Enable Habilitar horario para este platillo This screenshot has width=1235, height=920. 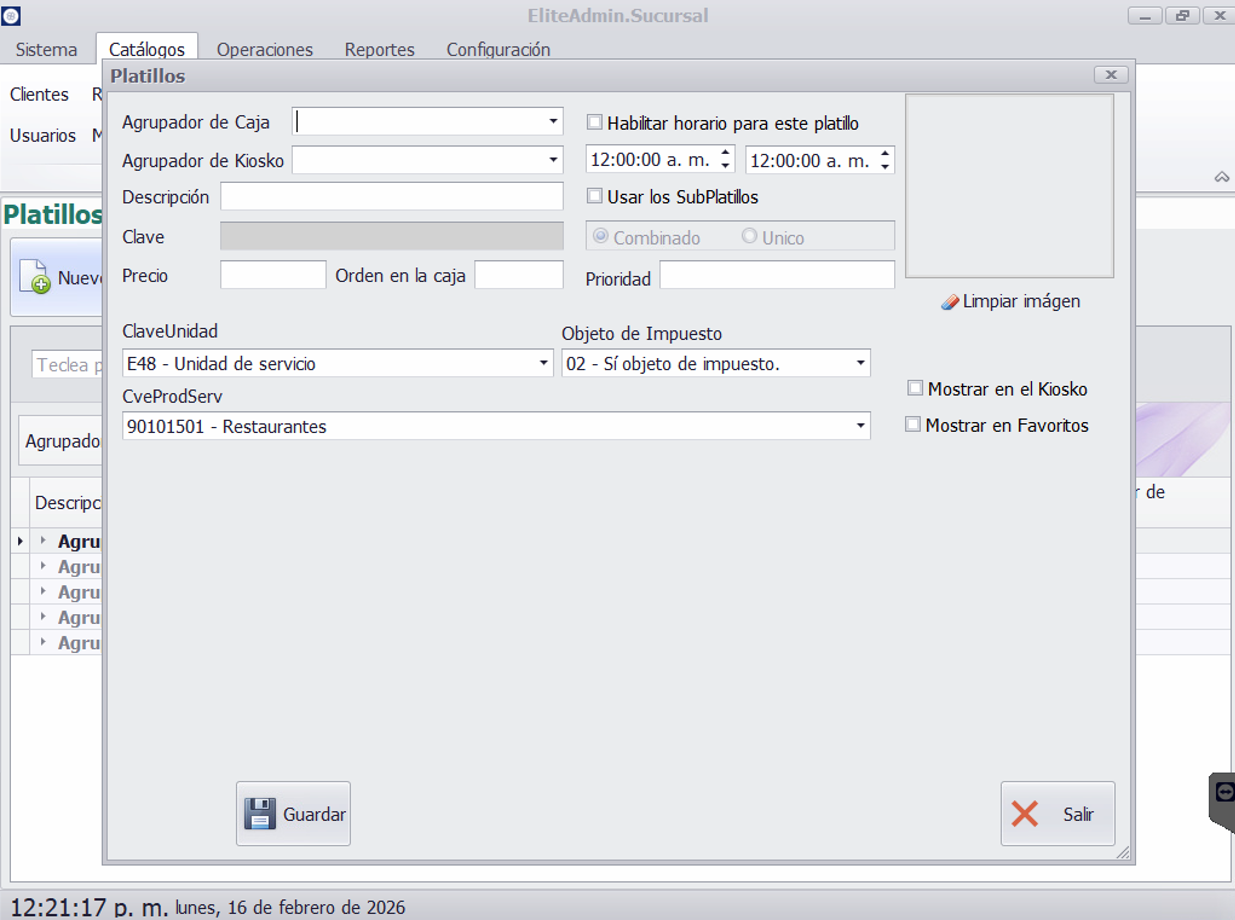[595, 123]
